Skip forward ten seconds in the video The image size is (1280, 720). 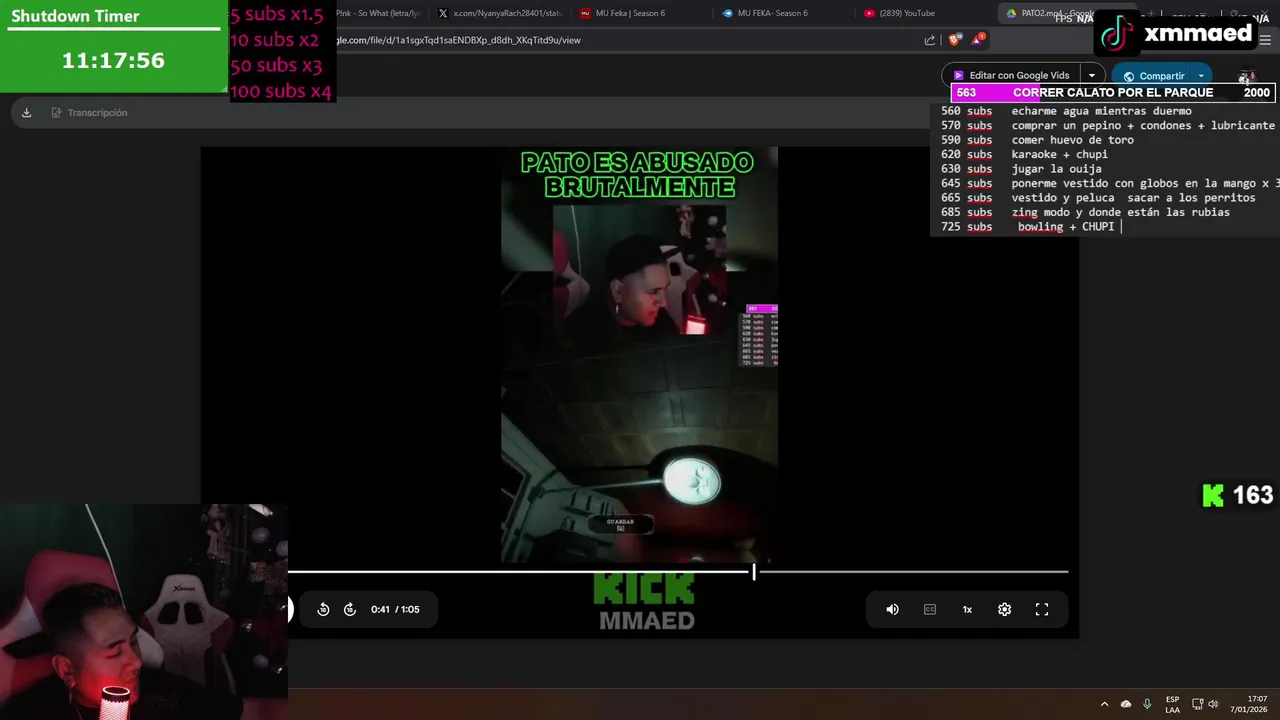349,609
